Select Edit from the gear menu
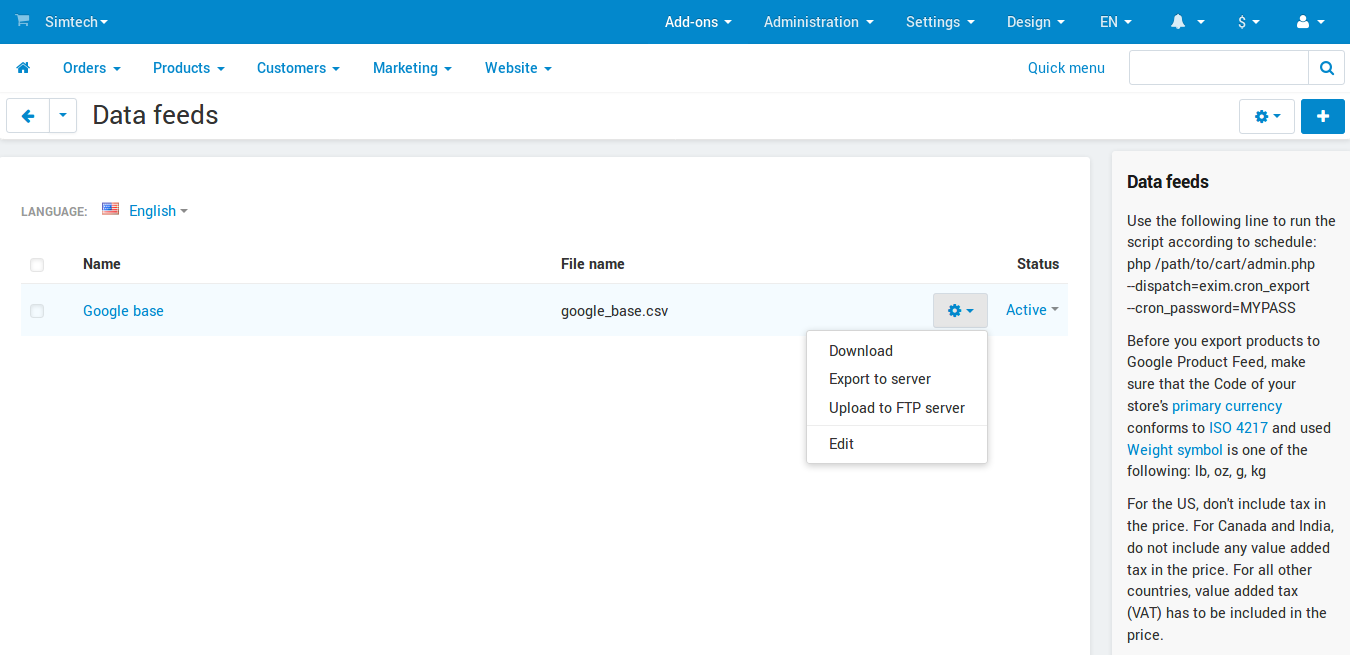 coord(897,444)
